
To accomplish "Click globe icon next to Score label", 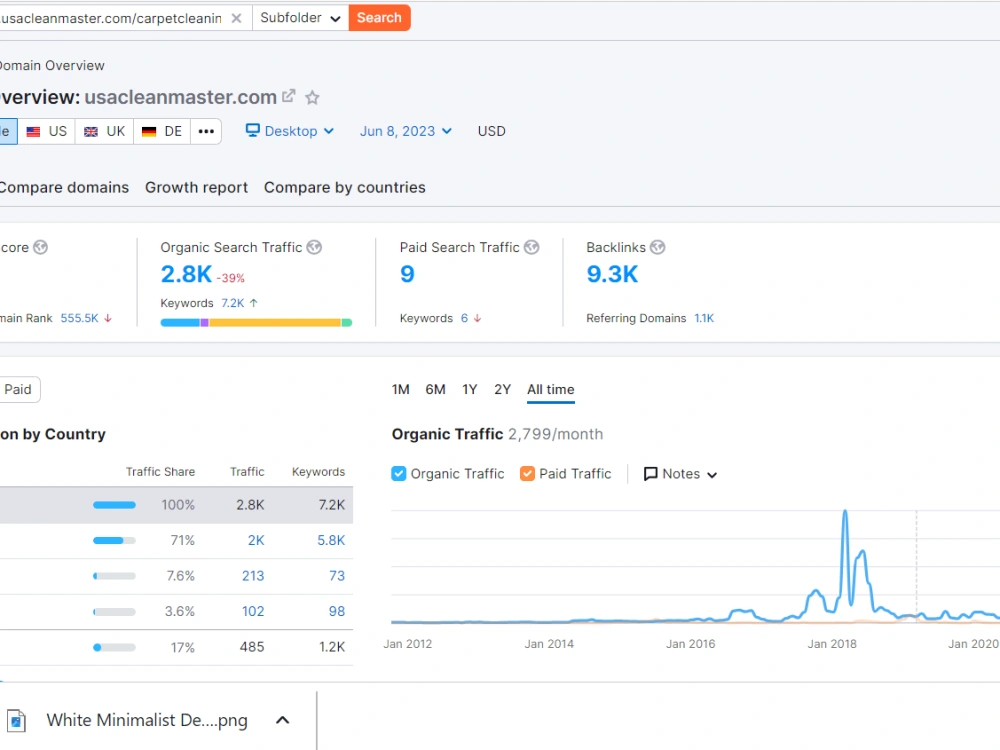I will 40,247.
